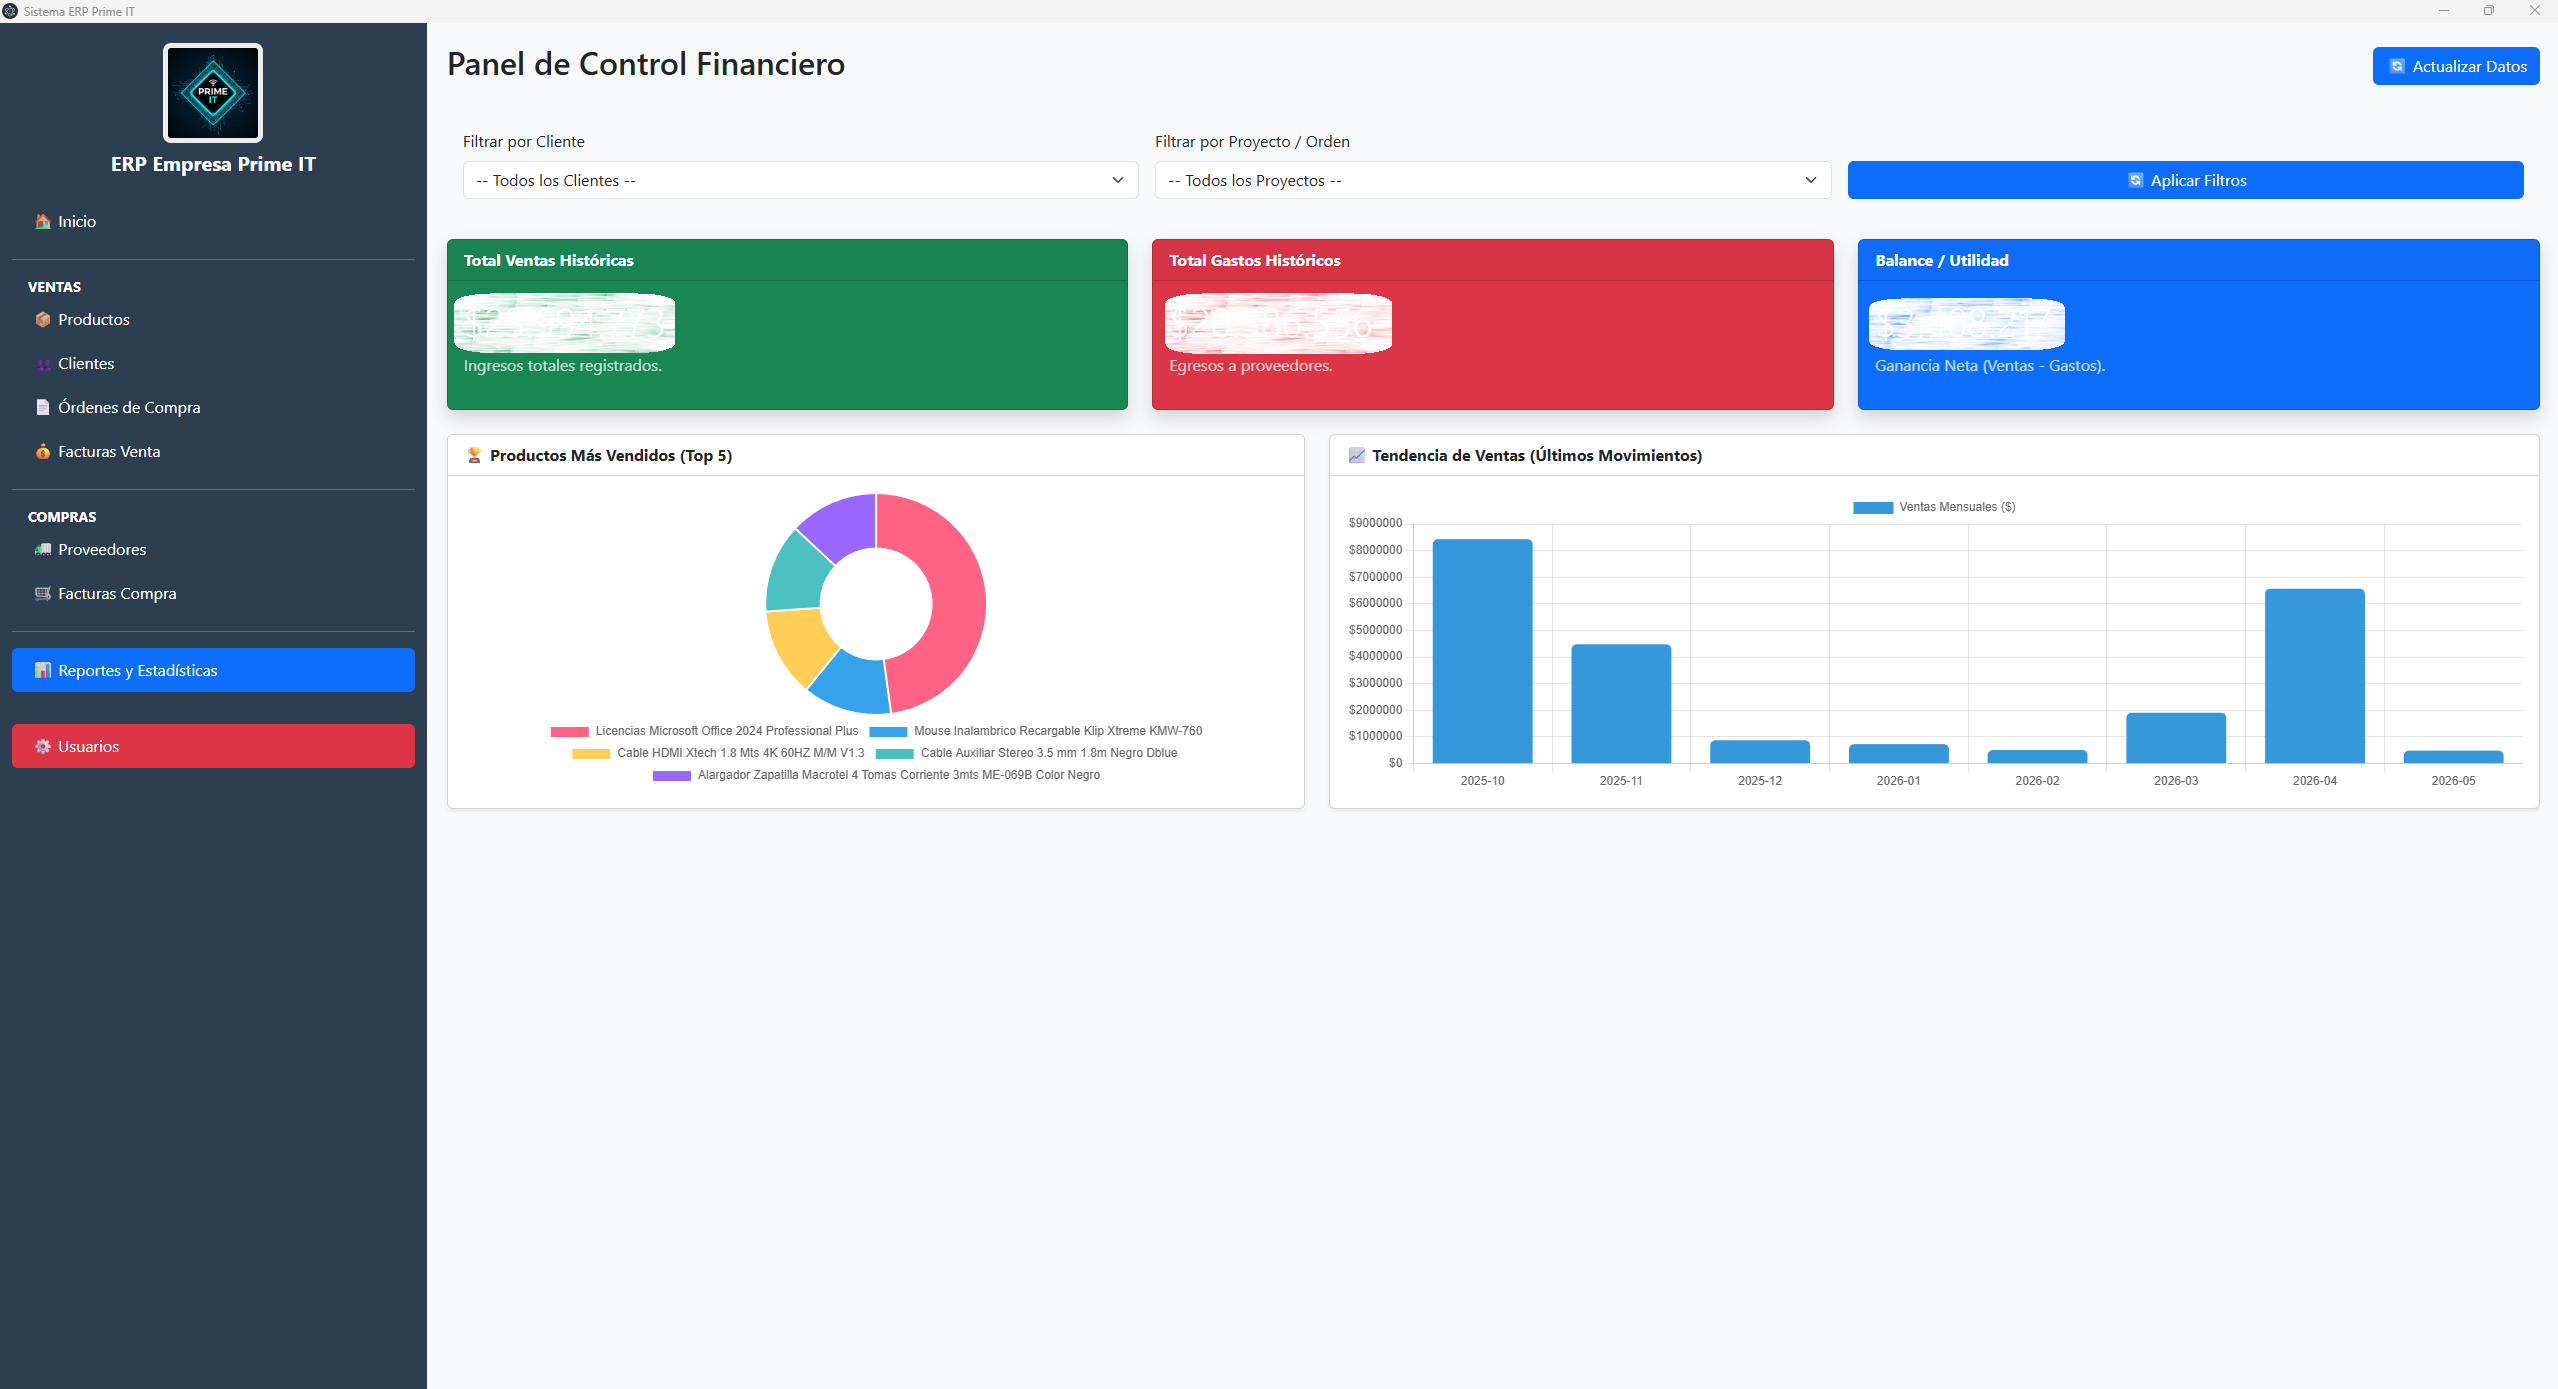Click the Aplicar Filtros button
The height and width of the screenshot is (1389, 2558).
click(2185, 180)
